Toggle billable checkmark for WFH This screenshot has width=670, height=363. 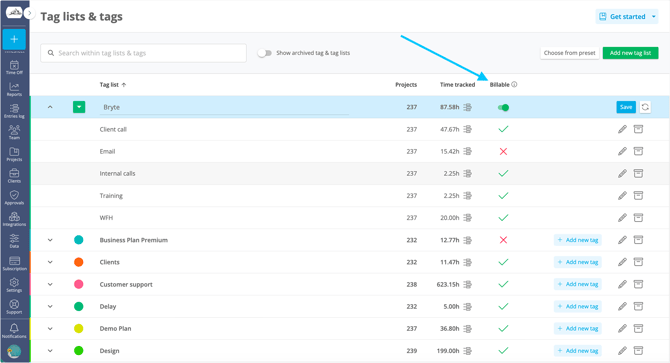pyautogui.click(x=503, y=218)
